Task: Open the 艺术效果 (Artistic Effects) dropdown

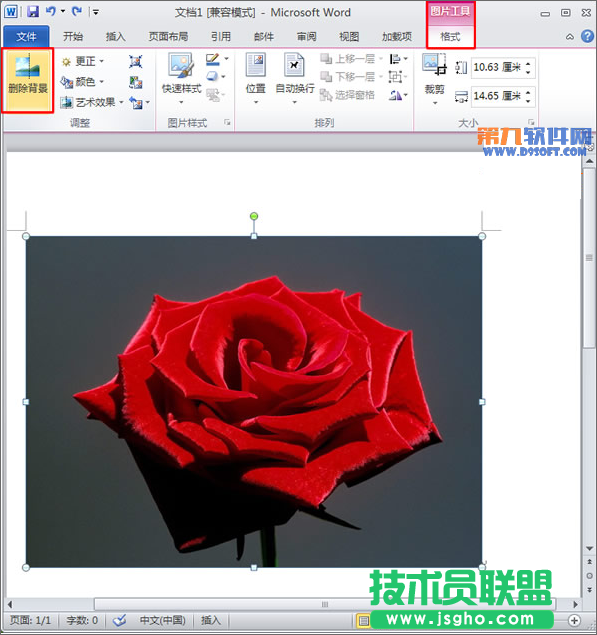Action: 92,102
